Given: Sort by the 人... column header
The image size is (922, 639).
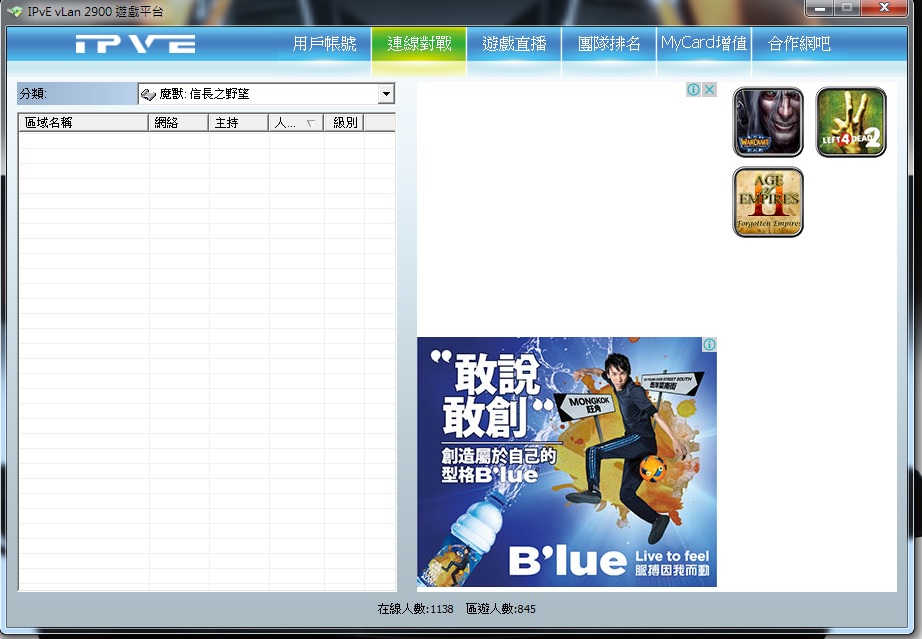Looking at the screenshot, I should coord(296,122).
